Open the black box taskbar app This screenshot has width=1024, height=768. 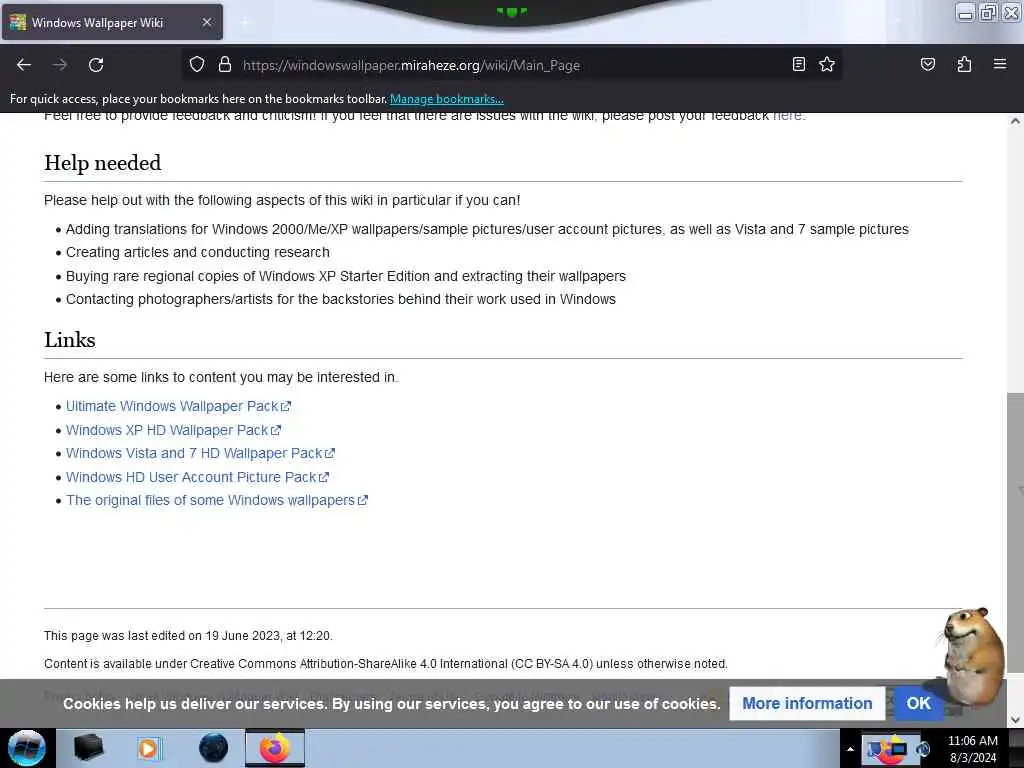[x=88, y=748]
